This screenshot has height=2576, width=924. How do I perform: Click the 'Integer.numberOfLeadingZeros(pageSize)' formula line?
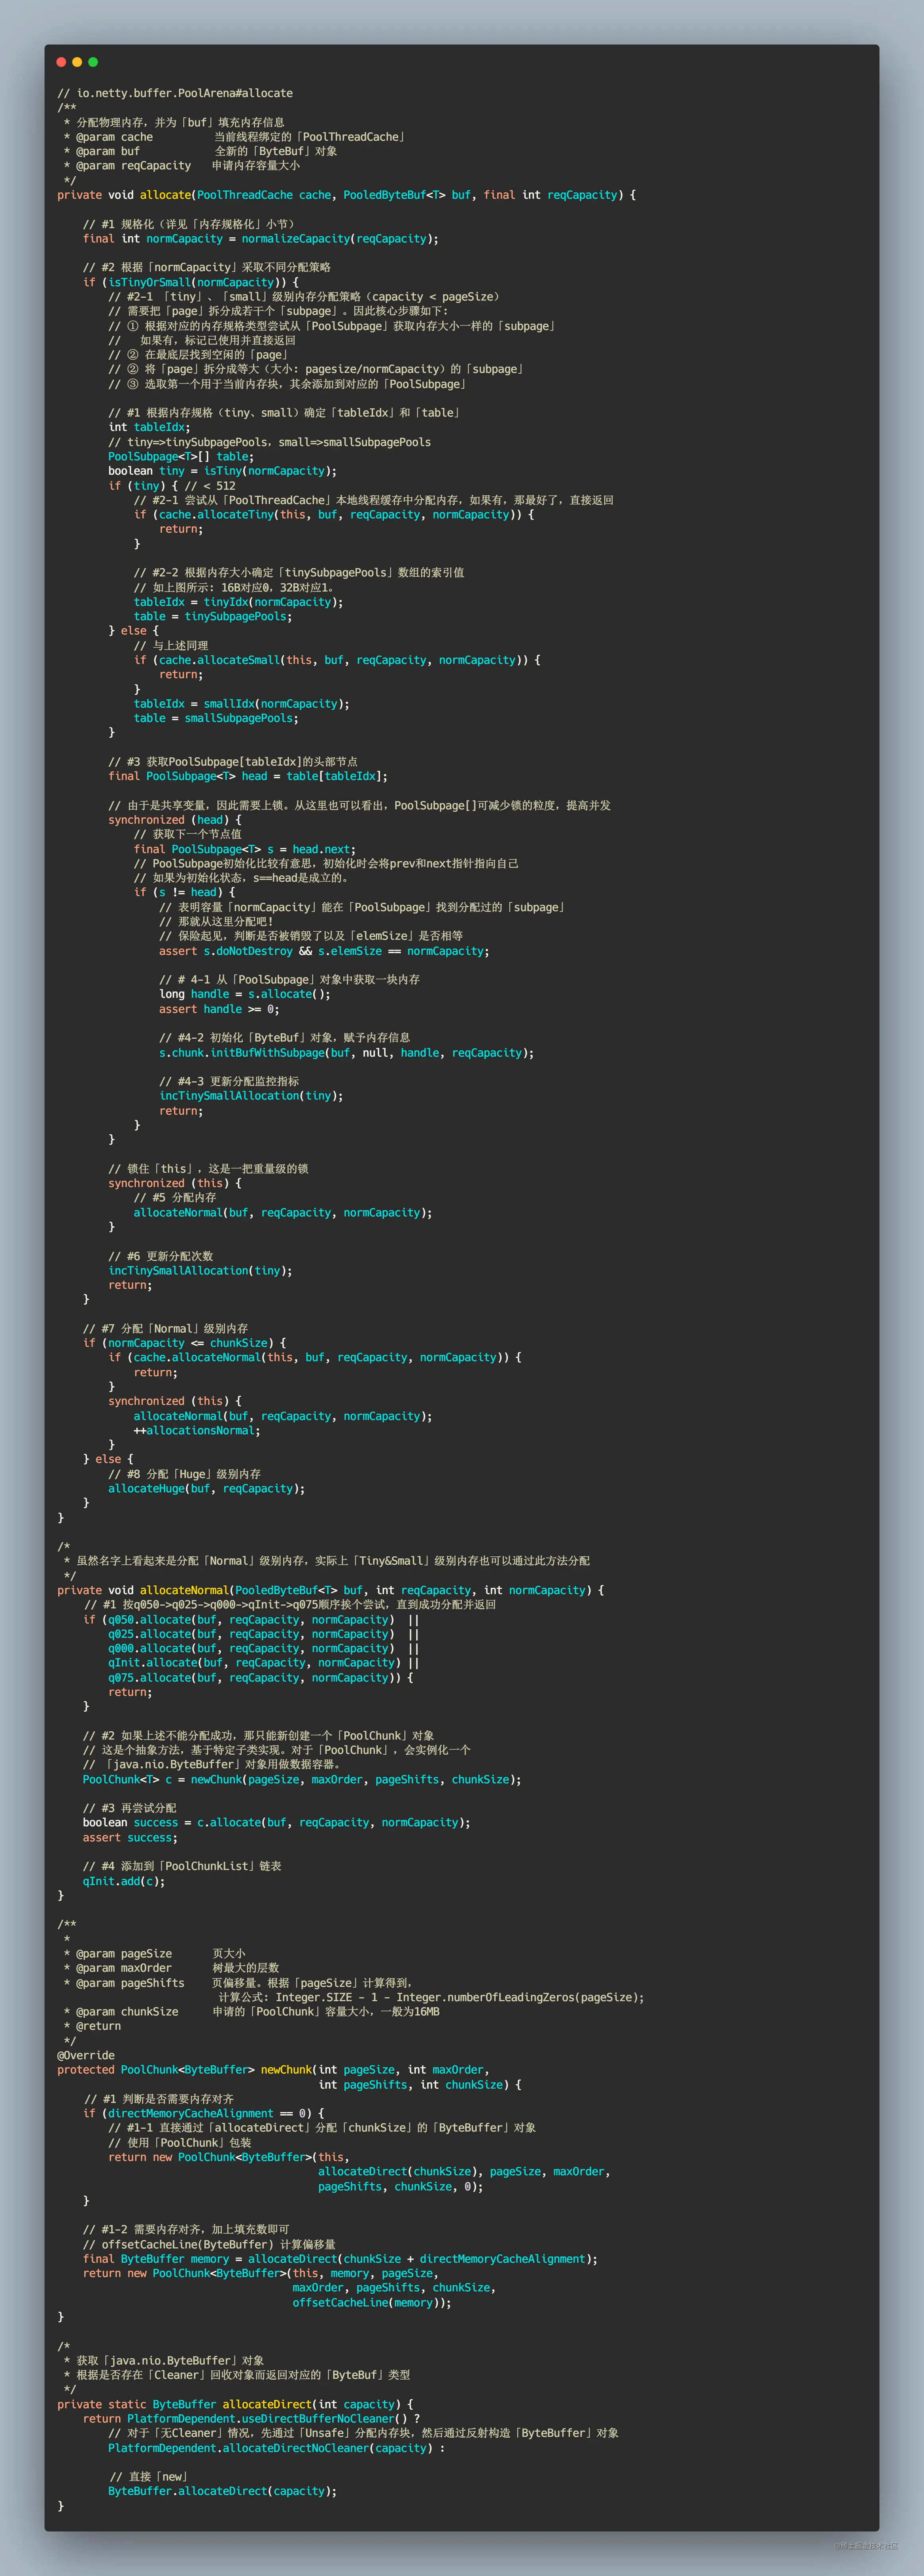(x=431, y=1998)
